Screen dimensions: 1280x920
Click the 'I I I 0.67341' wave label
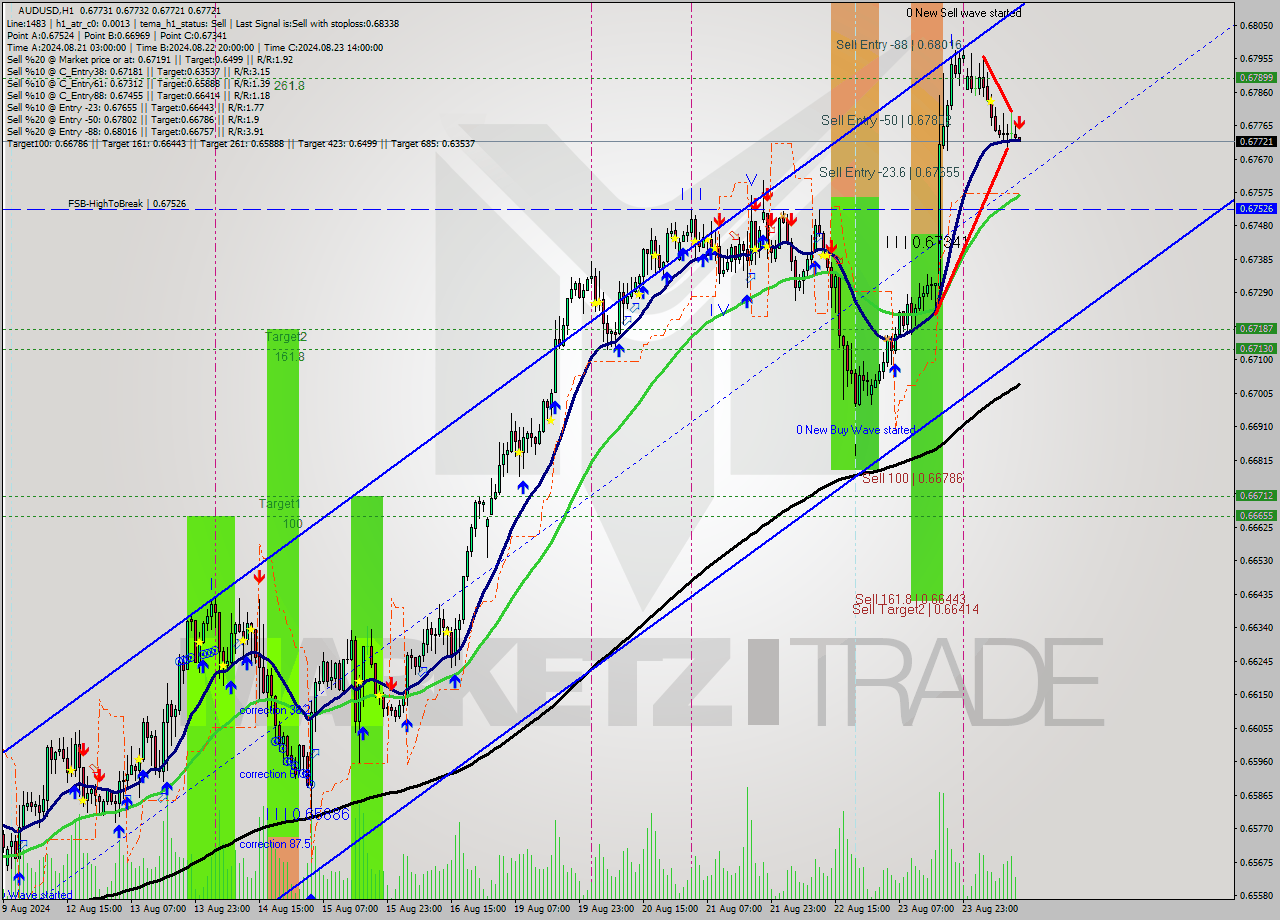(x=926, y=241)
